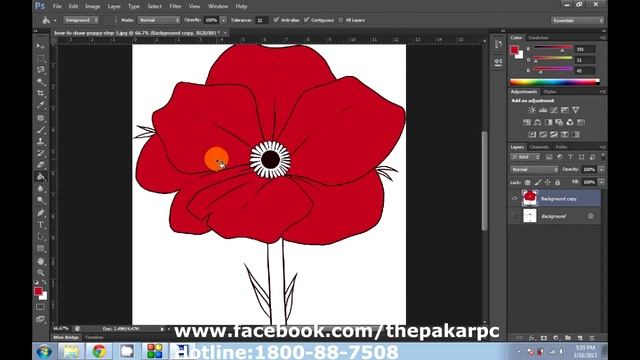The image size is (640, 360).
Task: Select the Hand tool
Action: click(x=40, y=260)
